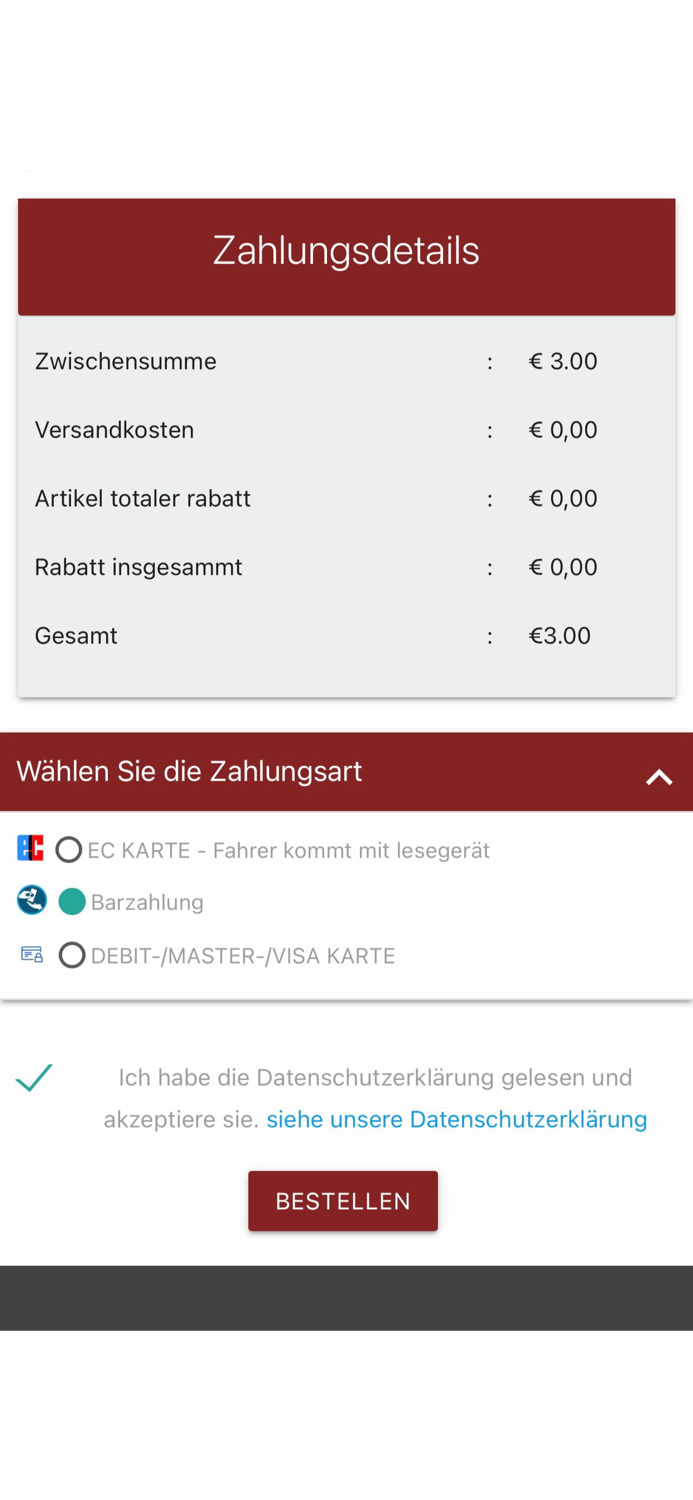
Task: Click the Zahlungsdetails header
Action: [x=346, y=250]
